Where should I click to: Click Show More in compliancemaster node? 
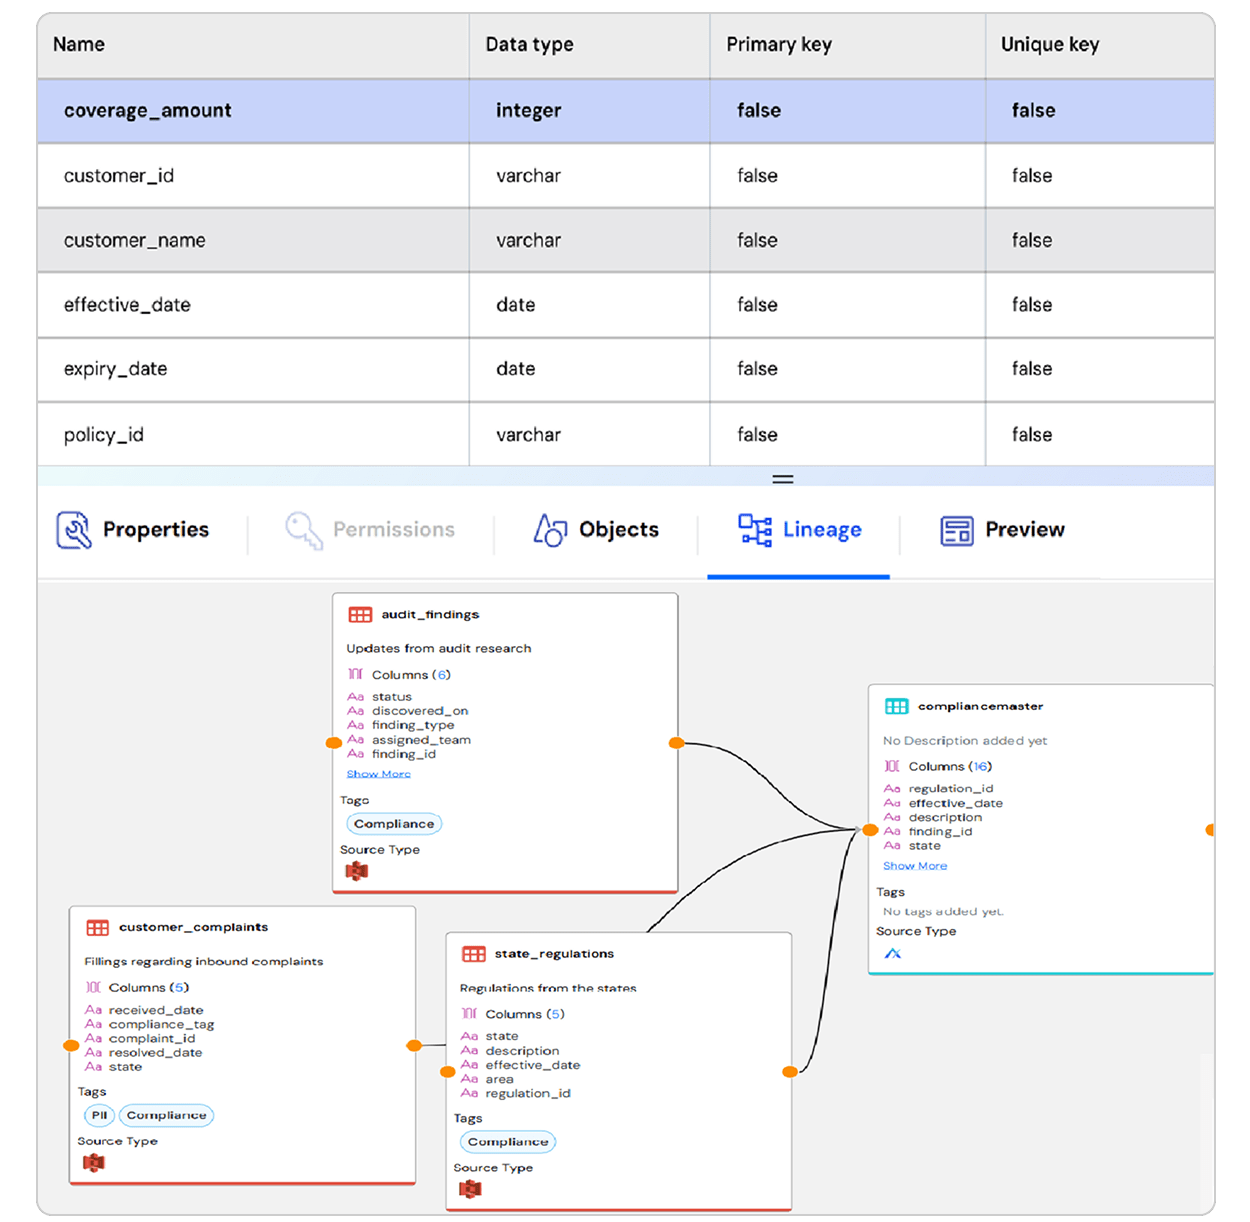point(914,866)
